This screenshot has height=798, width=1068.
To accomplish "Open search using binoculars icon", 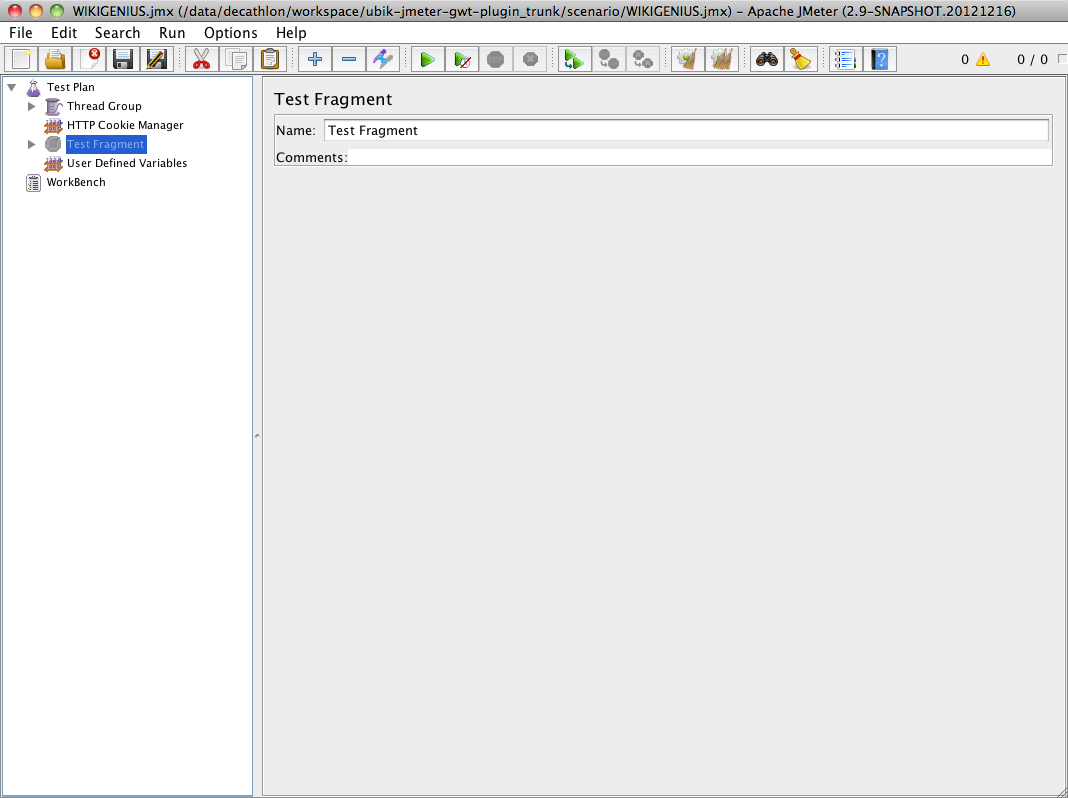I will click(767, 59).
